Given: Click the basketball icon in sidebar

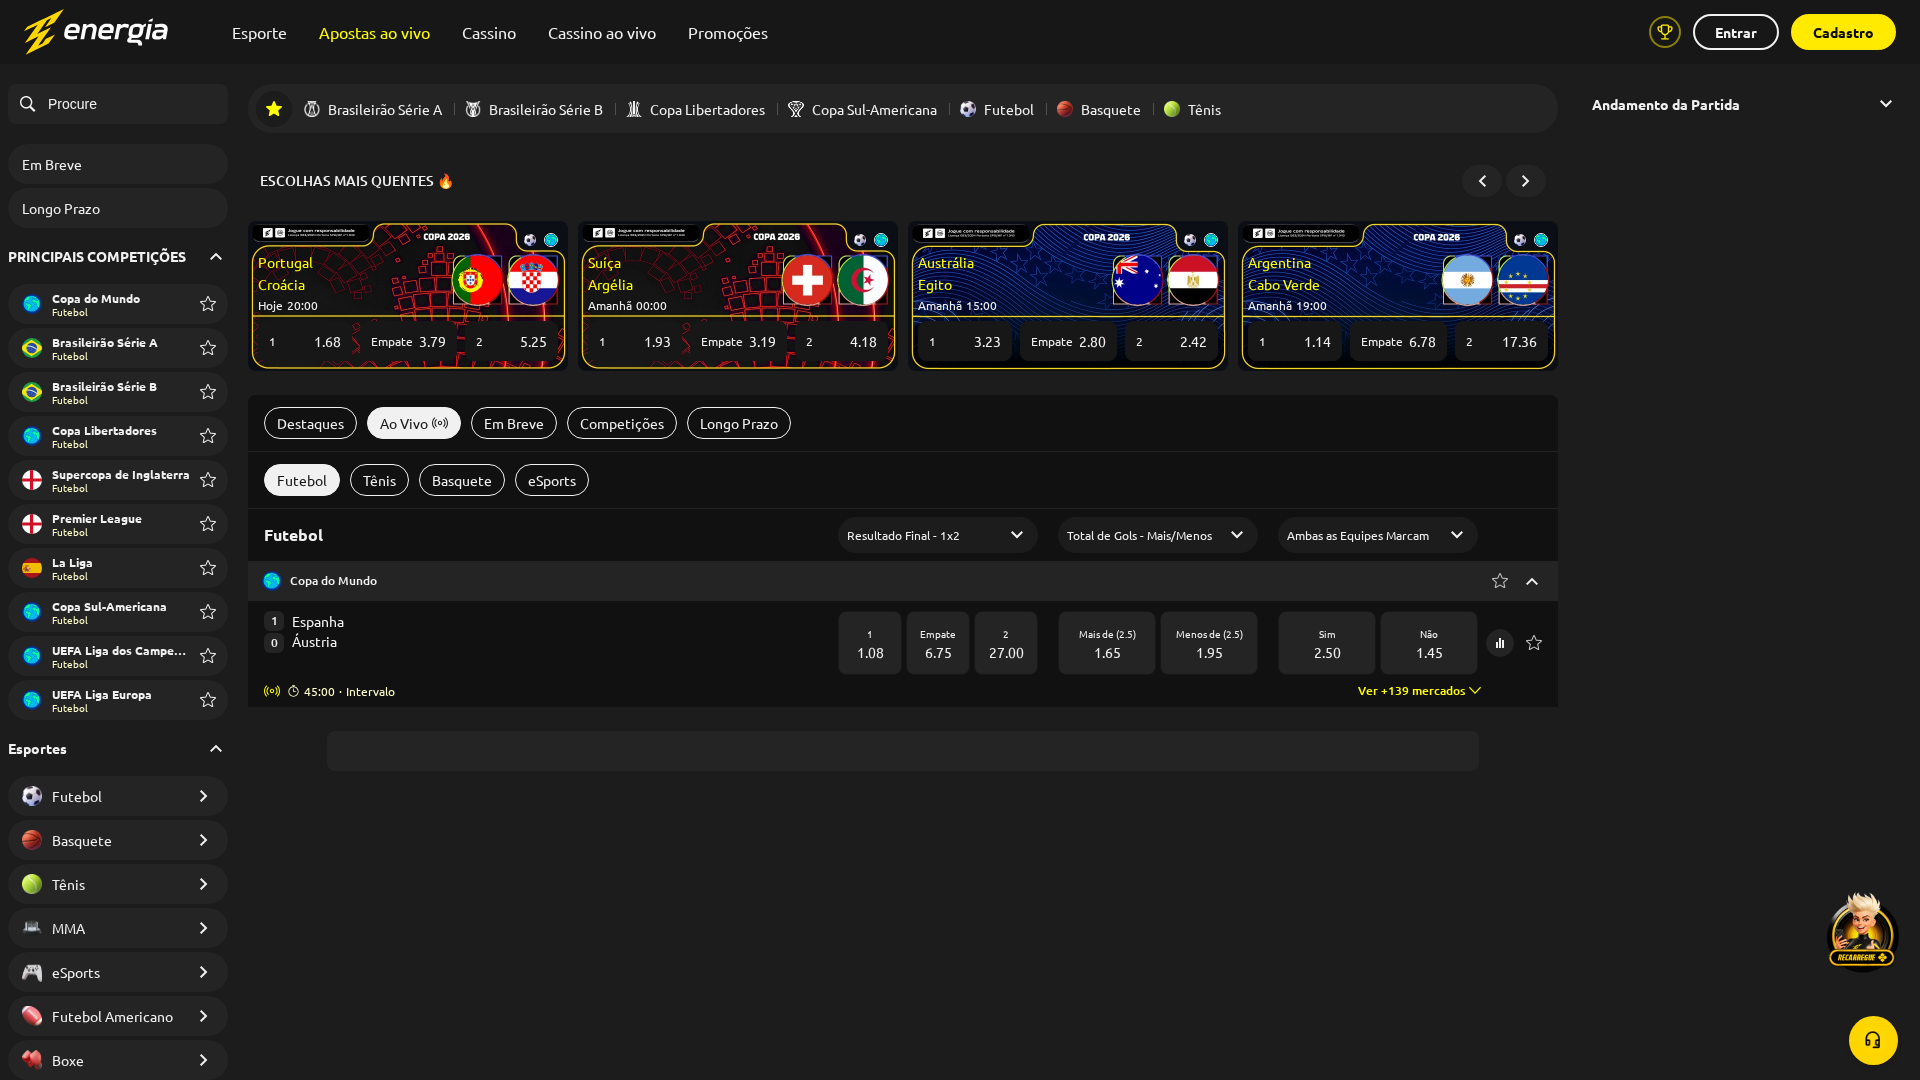Looking at the screenshot, I should tap(32, 840).
